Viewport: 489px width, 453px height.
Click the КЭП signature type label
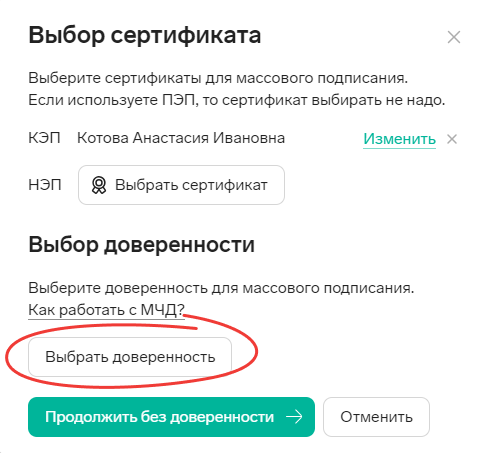point(44,138)
